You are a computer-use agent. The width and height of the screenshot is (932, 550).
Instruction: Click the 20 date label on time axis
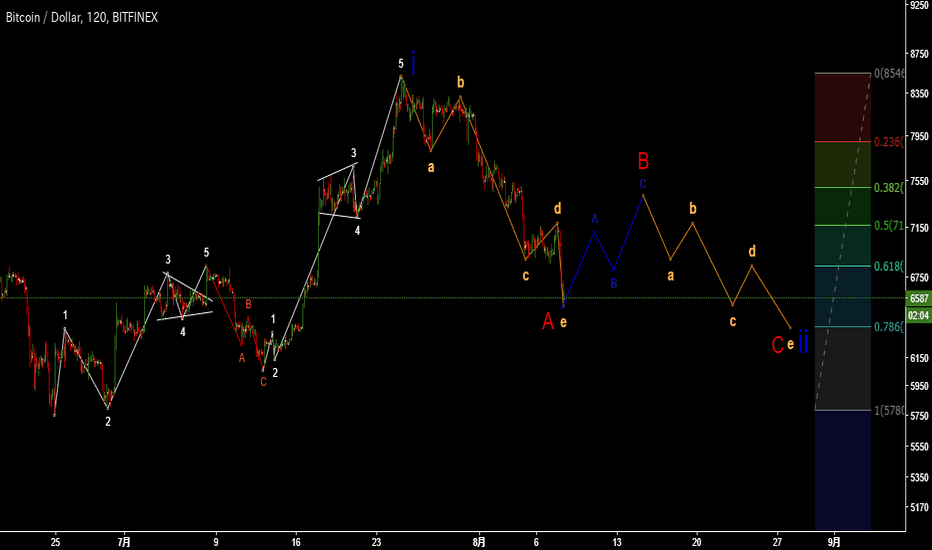(x=697, y=542)
